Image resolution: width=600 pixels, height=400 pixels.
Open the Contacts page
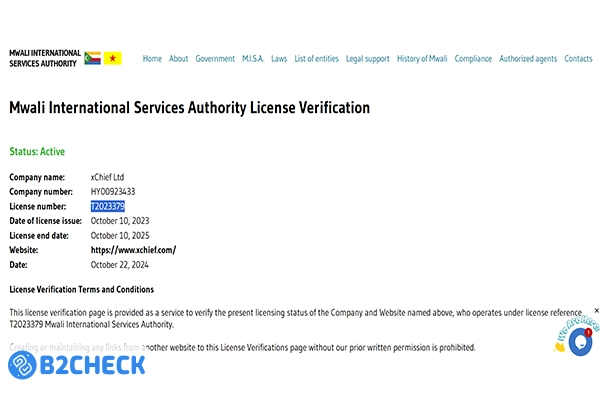click(x=578, y=59)
